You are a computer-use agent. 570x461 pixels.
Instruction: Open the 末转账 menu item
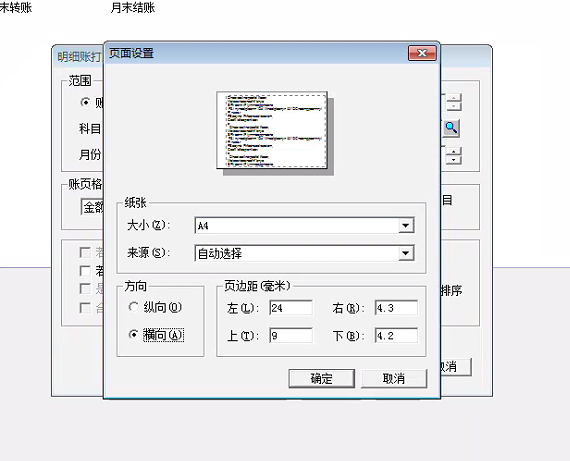(16, 7)
